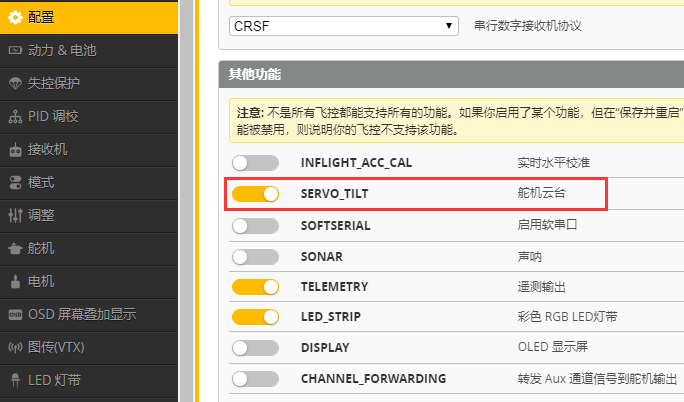This screenshot has height=402, width=684.
Task: Enable the SOFTSERIAL toggle
Action: coord(255,225)
